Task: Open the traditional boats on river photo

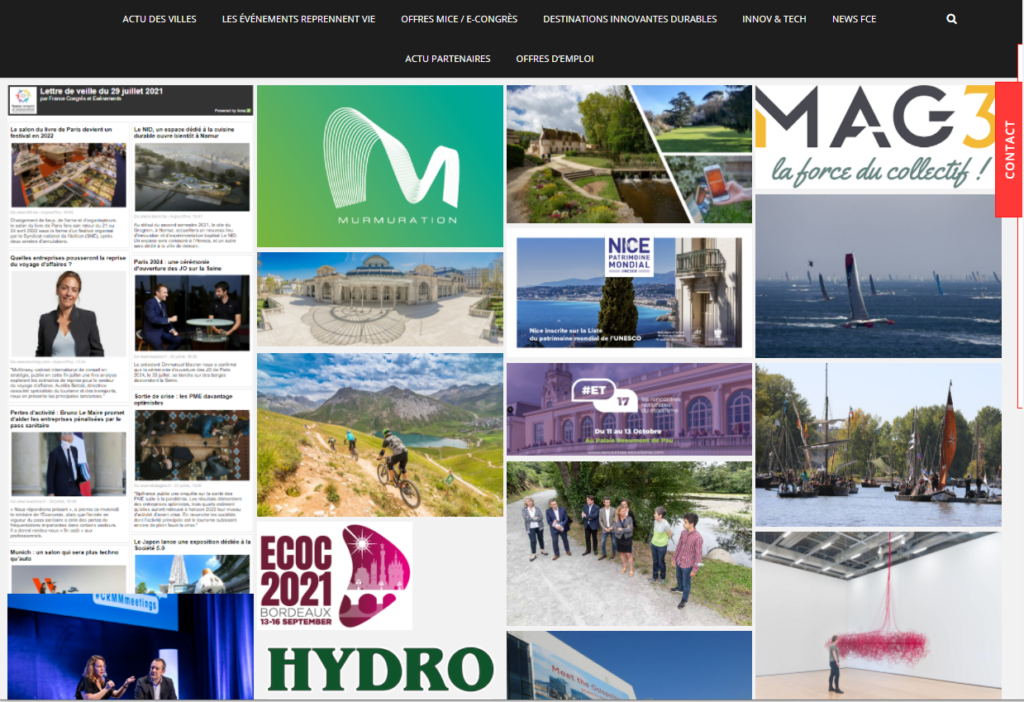Action: point(878,445)
